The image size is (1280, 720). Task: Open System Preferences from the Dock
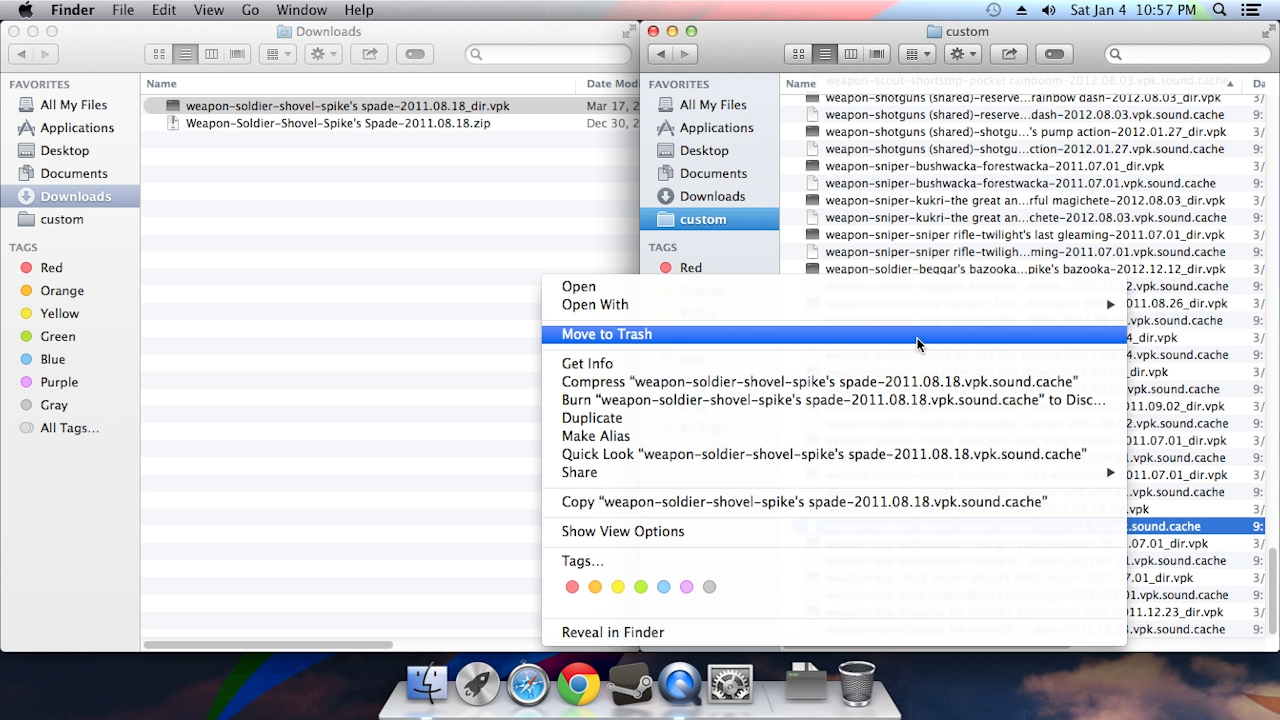(730, 684)
